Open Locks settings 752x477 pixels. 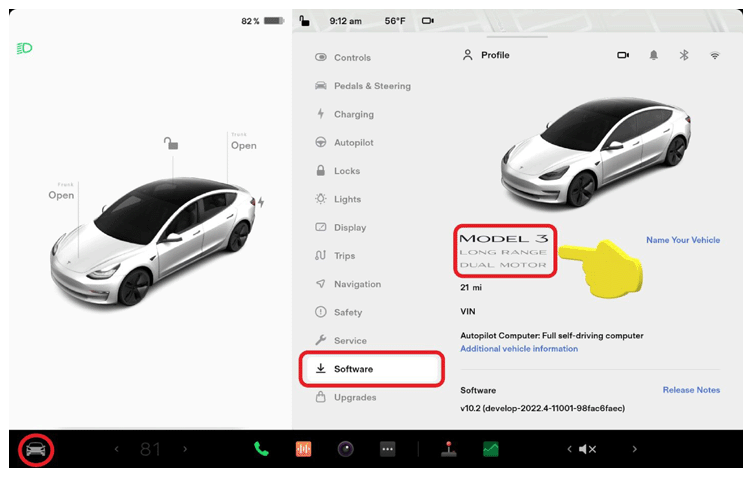tap(337, 171)
